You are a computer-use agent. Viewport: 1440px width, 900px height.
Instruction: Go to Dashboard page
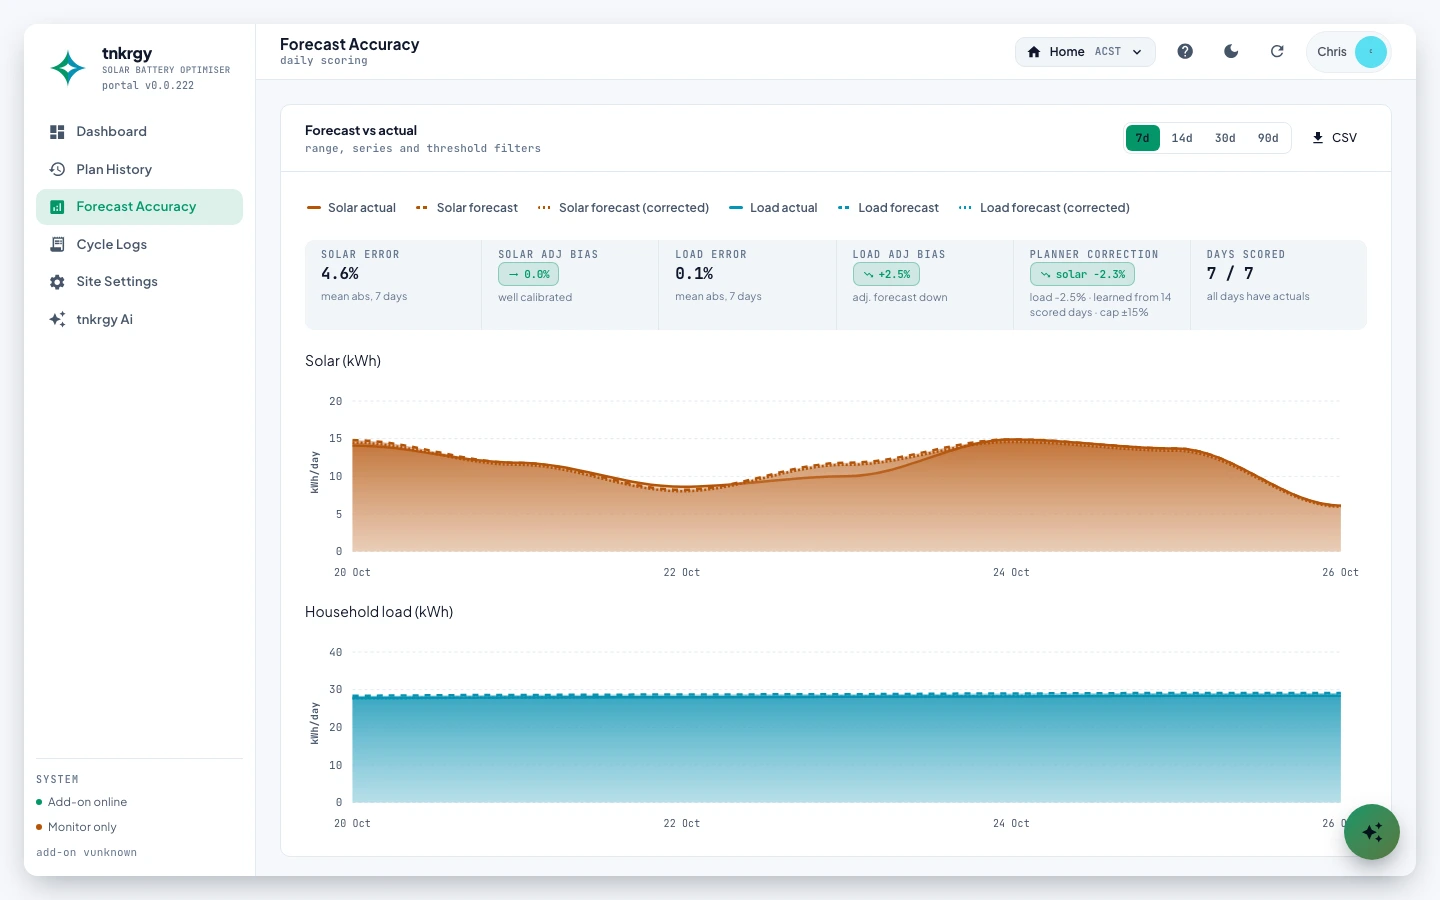coord(139,132)
